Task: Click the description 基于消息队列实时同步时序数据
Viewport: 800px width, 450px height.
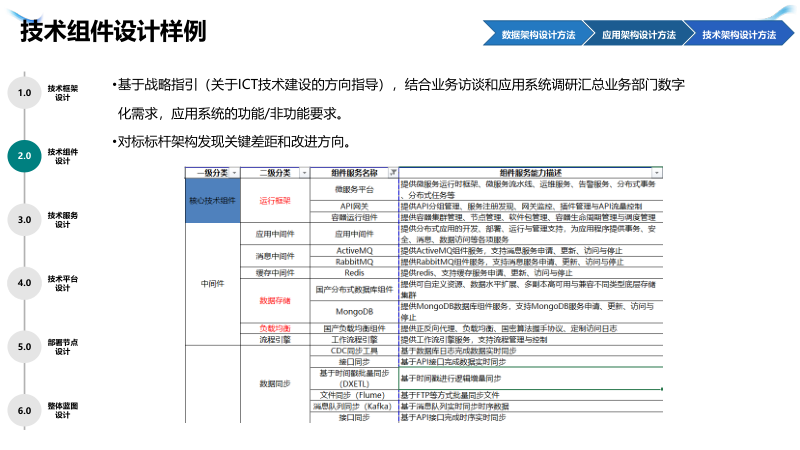Action: [x=455, y=406]
